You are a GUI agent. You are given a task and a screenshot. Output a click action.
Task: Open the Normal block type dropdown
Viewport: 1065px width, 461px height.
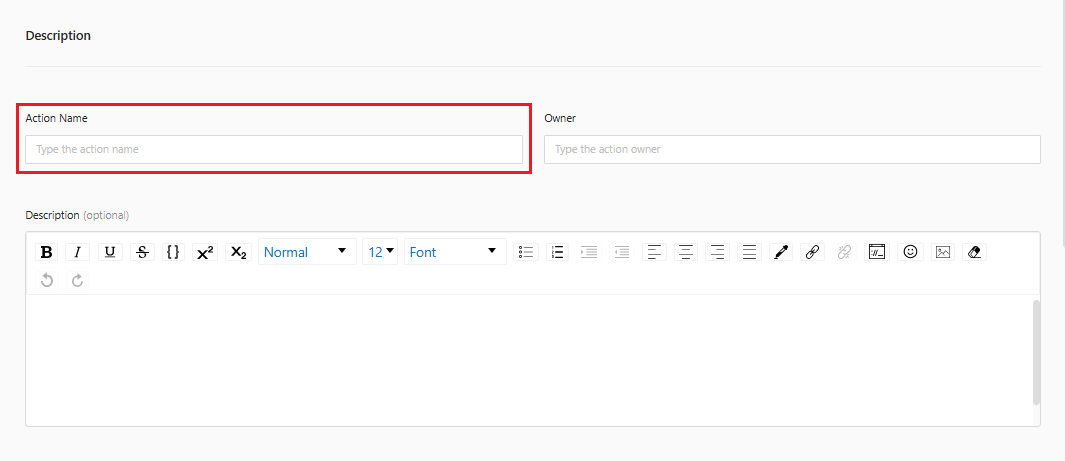click(x=306, y=252)
